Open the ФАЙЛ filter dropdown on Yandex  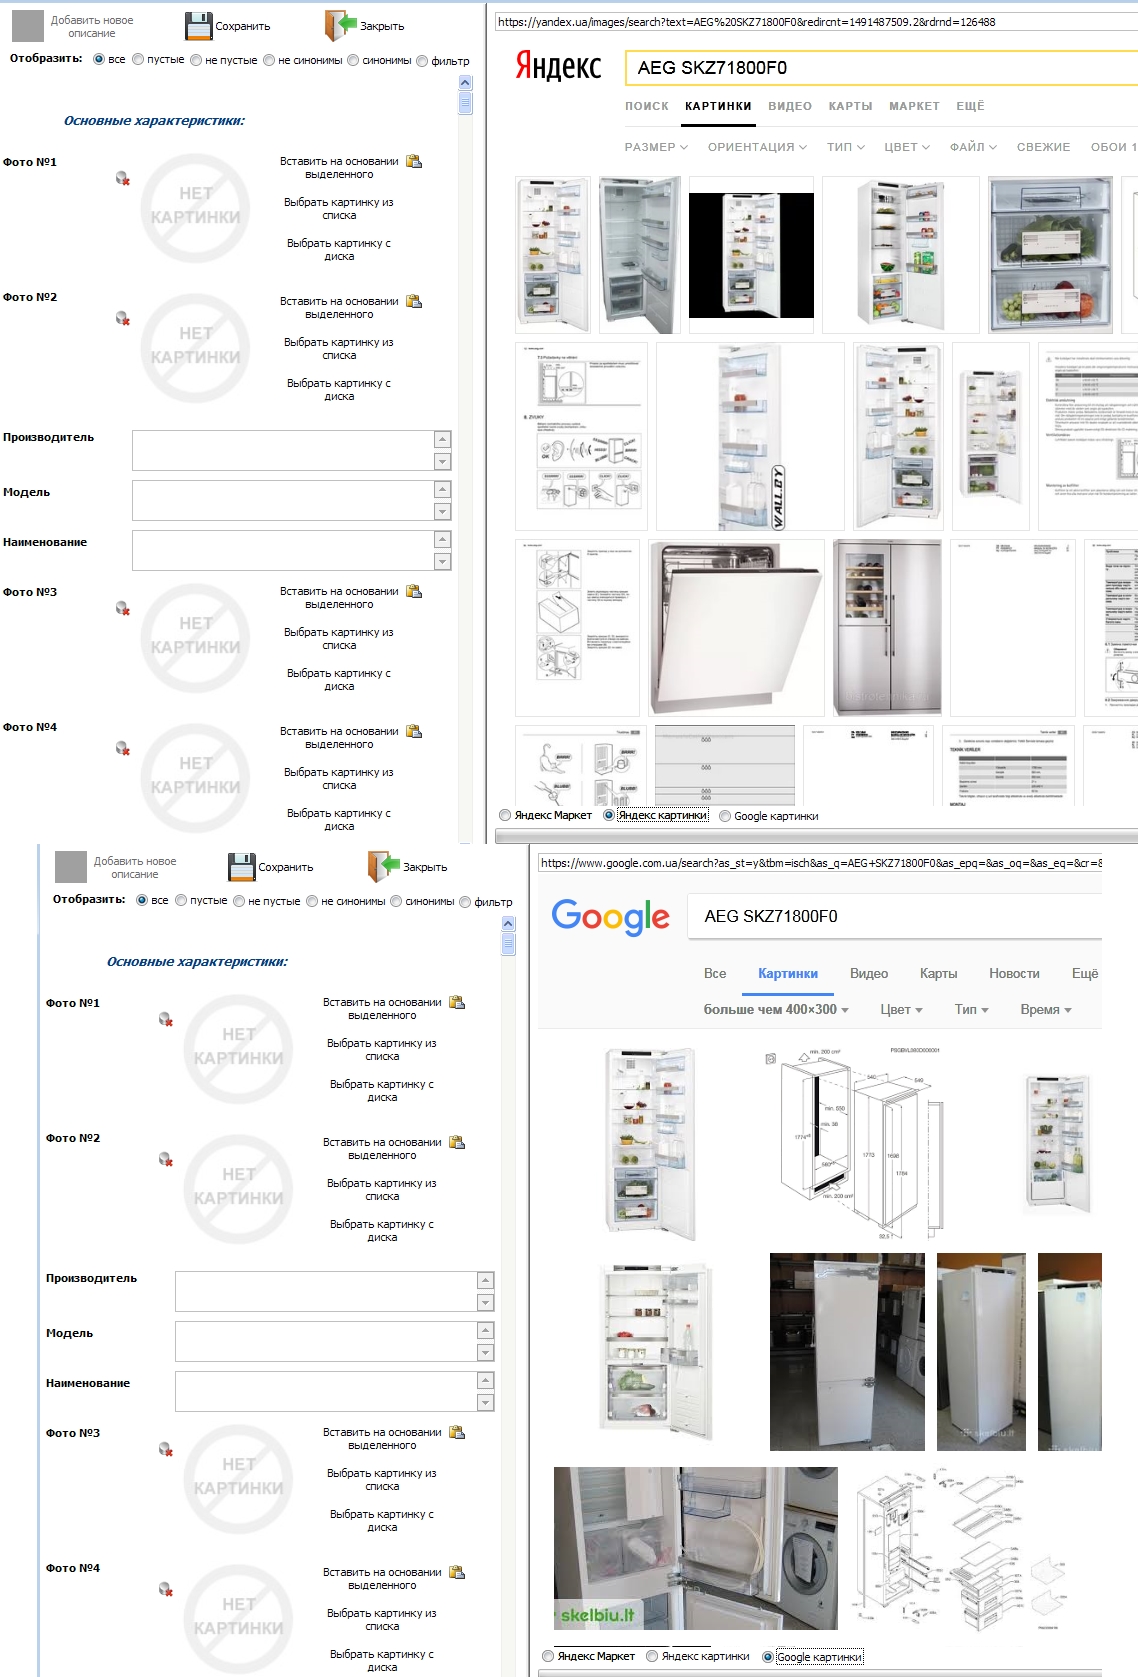973,147
